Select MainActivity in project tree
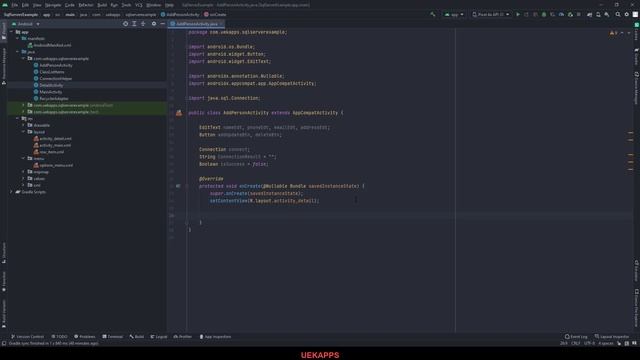The image size is (640, 360). click(51, 92)
